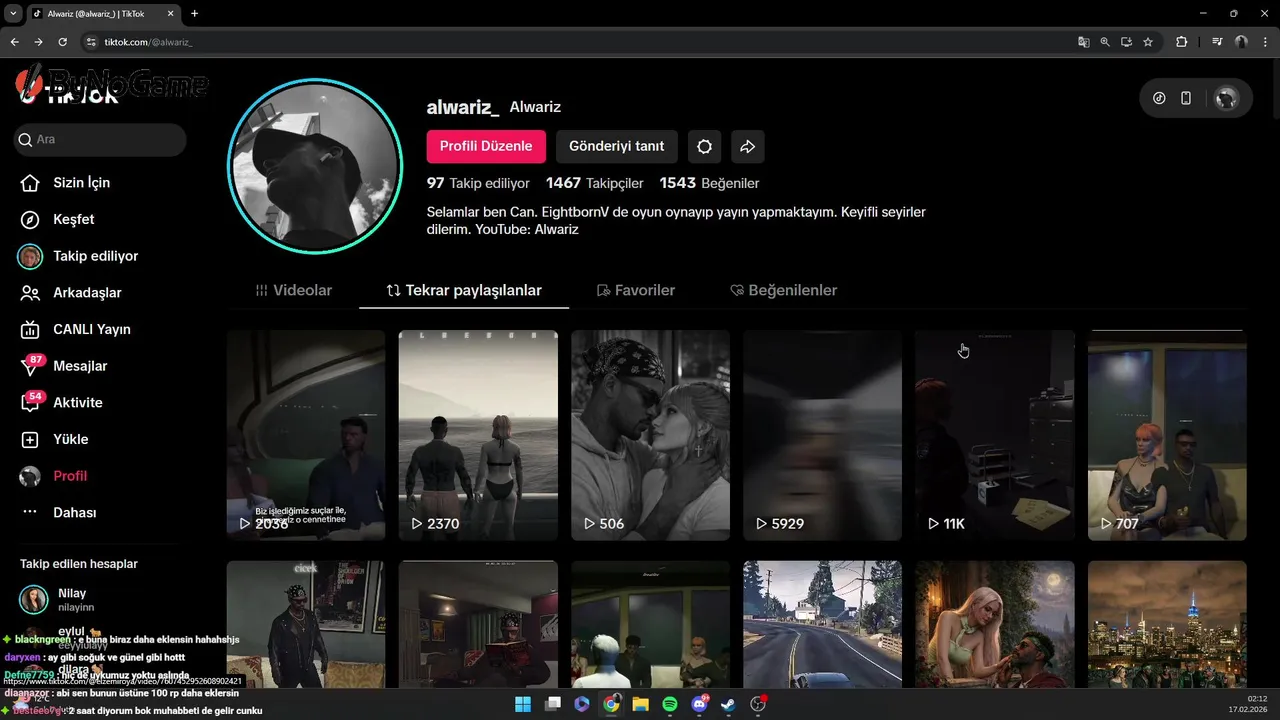Image resolution: width=1280 pixels, height=720 pixels.
Task: Click the 1543 Beğeniler count
Action: [709, 183]
